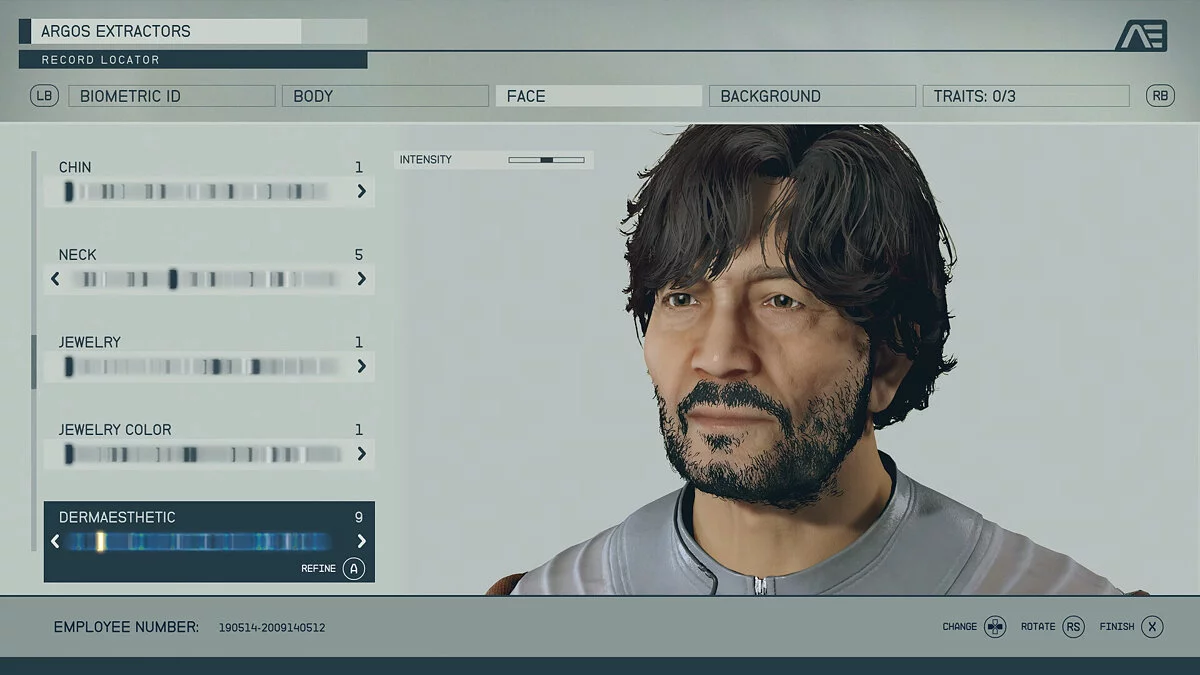1200x675 pixels.
Task: Click right arrow on Neck selector
Action: (361, 279)
